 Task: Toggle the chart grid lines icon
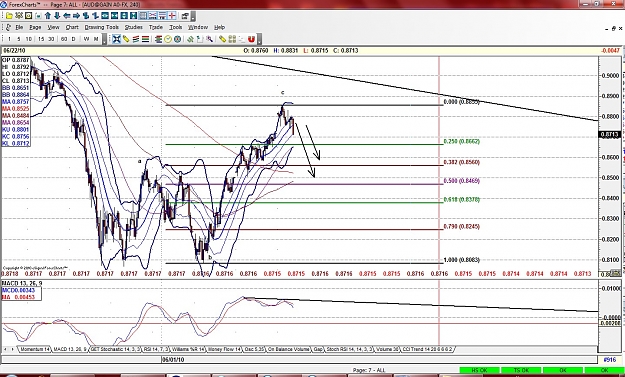tap(143, 16)
